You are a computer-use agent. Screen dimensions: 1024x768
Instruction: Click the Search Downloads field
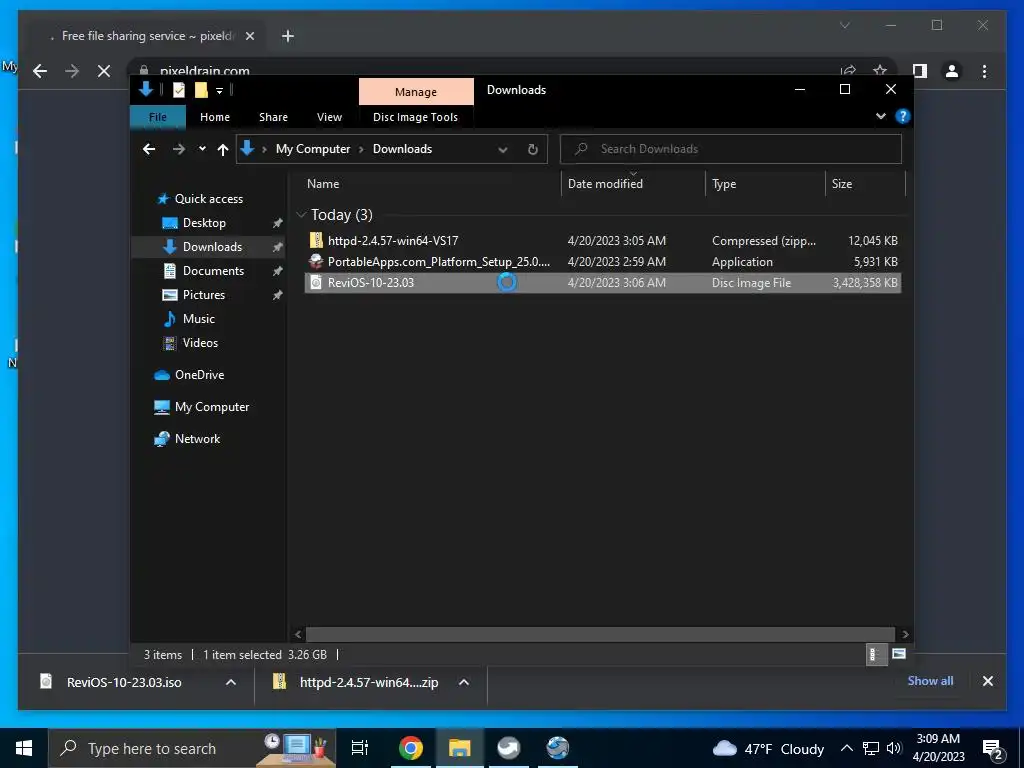pyautogui.click(x=731, y=149)
